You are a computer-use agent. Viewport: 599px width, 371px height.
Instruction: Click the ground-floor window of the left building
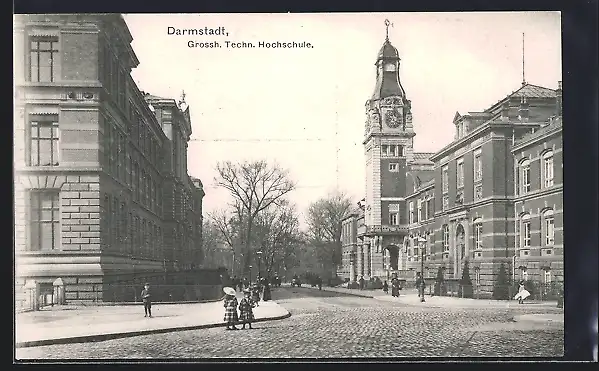[45, 220]
